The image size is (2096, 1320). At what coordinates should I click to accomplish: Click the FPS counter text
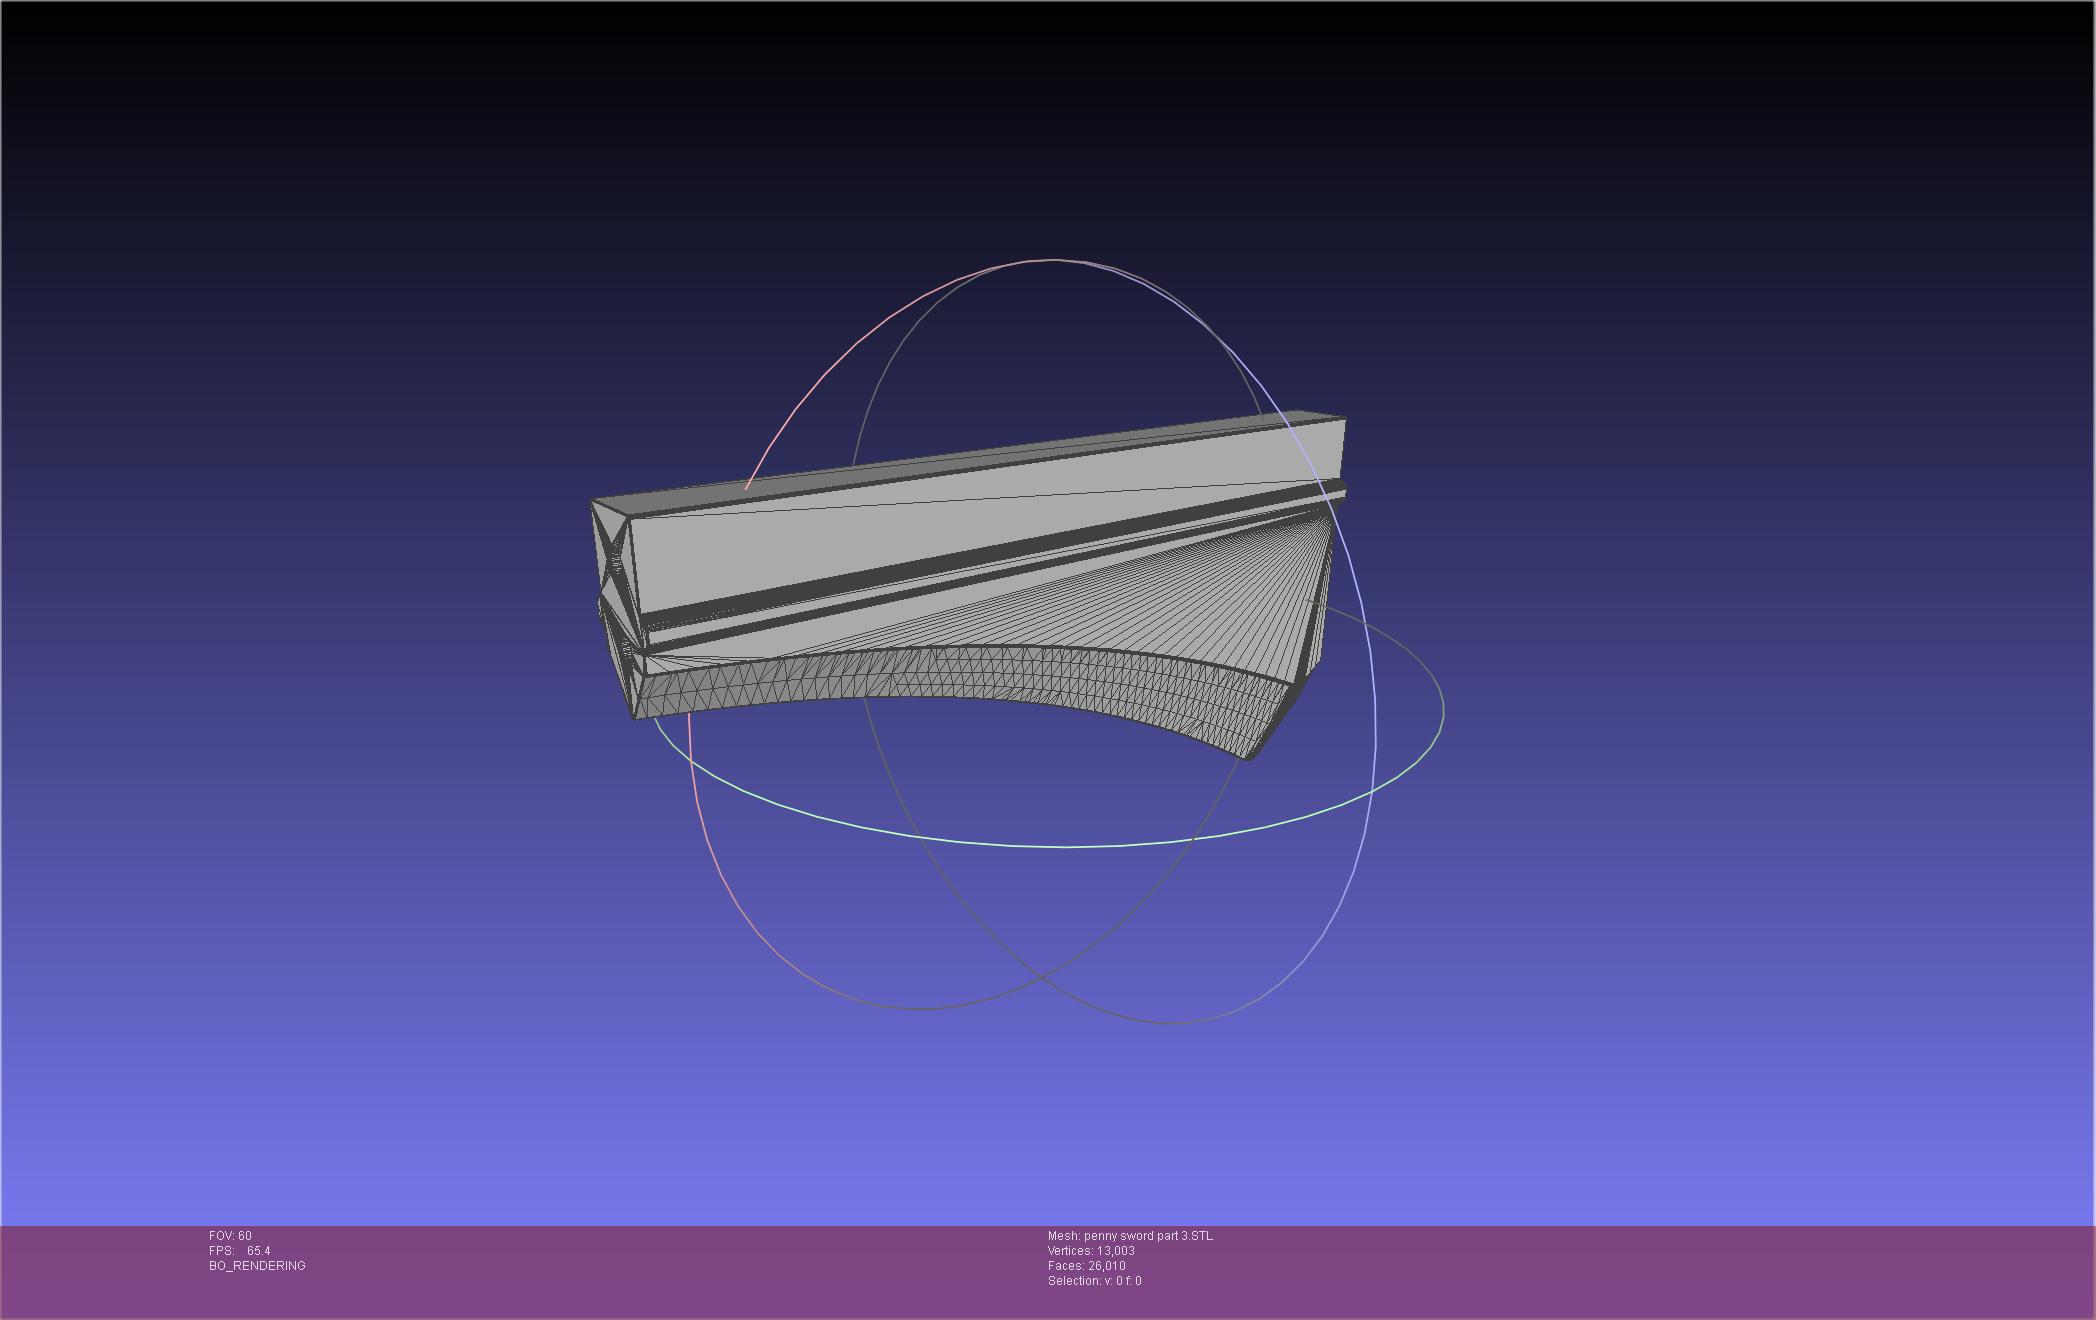[240, 1251]
